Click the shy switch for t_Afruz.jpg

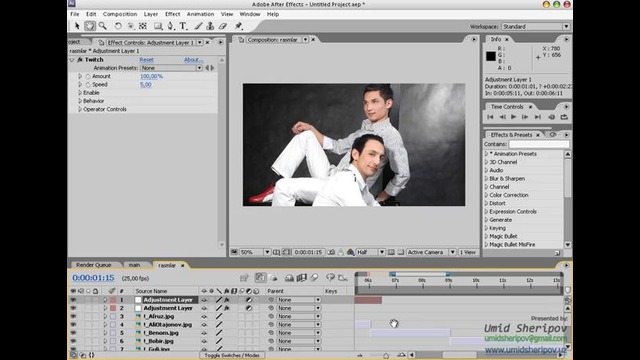pos(204,316)
